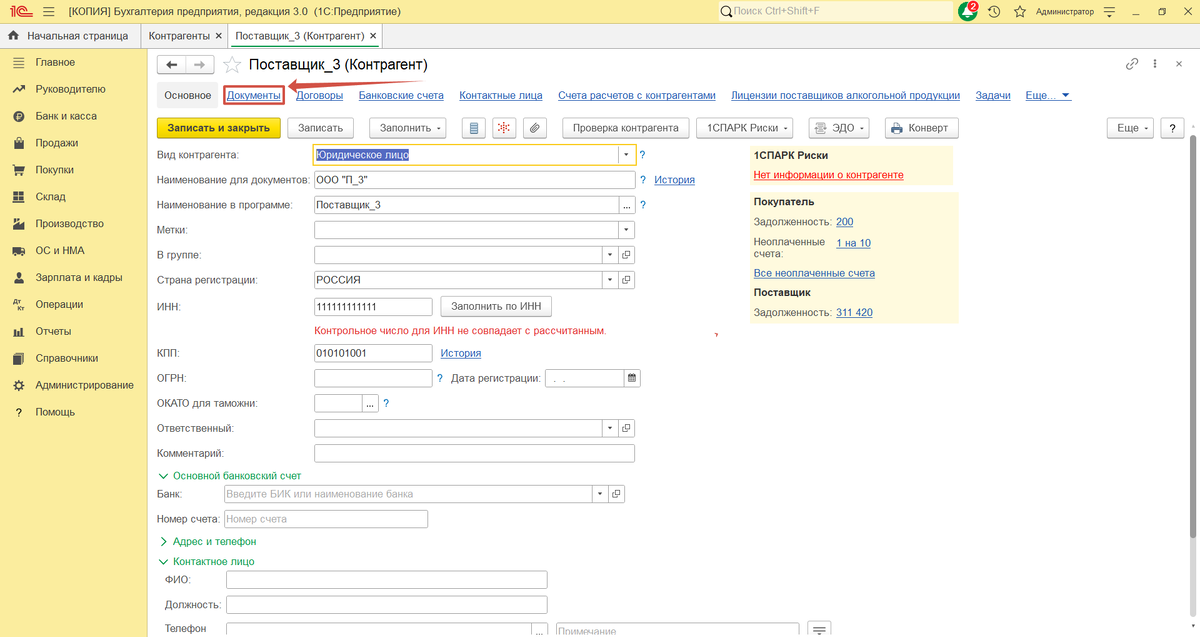Go forward with the right arrow

[x=200, y=64]
